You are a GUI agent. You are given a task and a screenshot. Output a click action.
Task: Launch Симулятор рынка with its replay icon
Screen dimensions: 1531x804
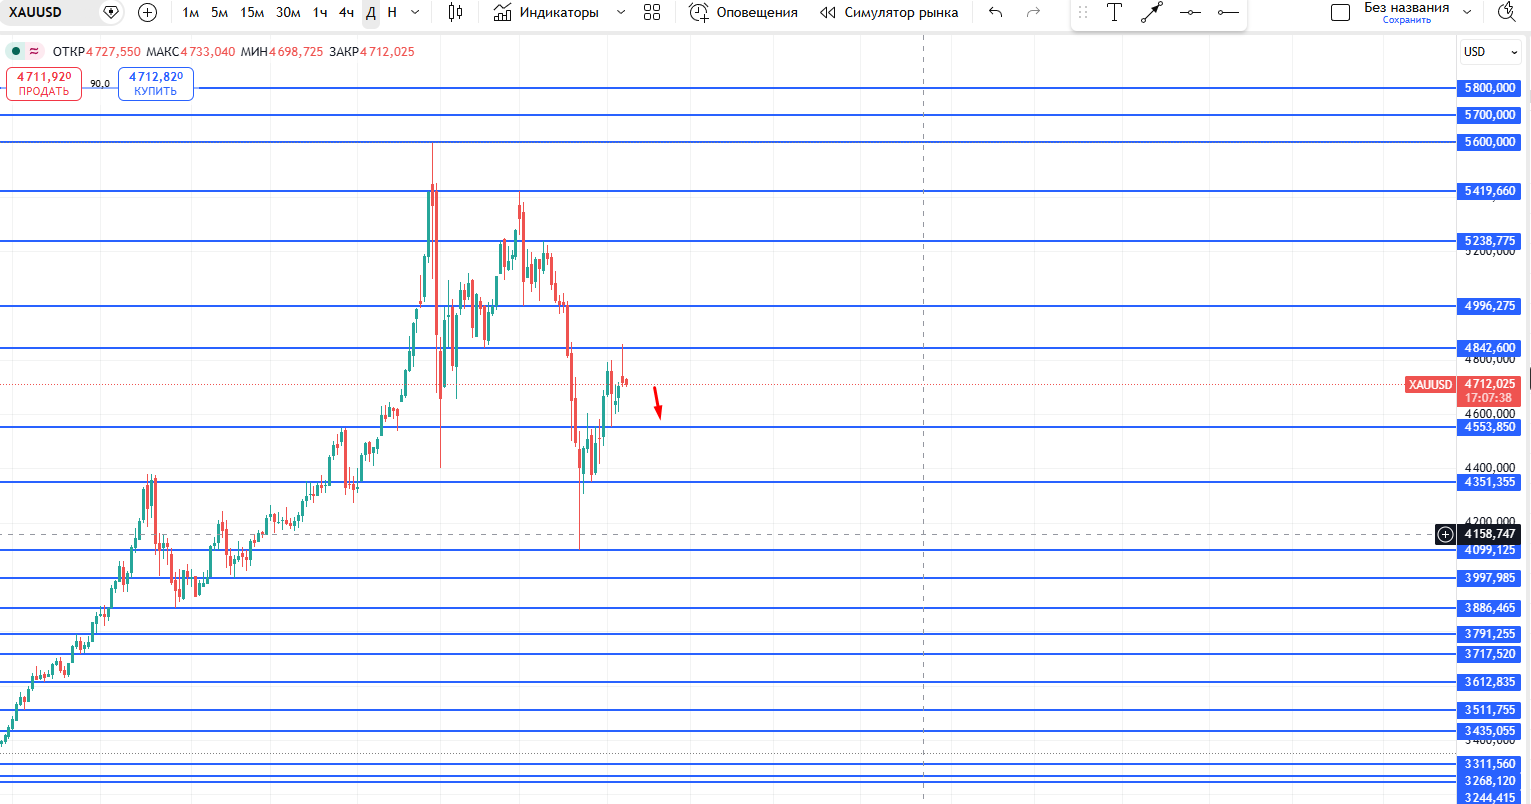click(827, 12)
